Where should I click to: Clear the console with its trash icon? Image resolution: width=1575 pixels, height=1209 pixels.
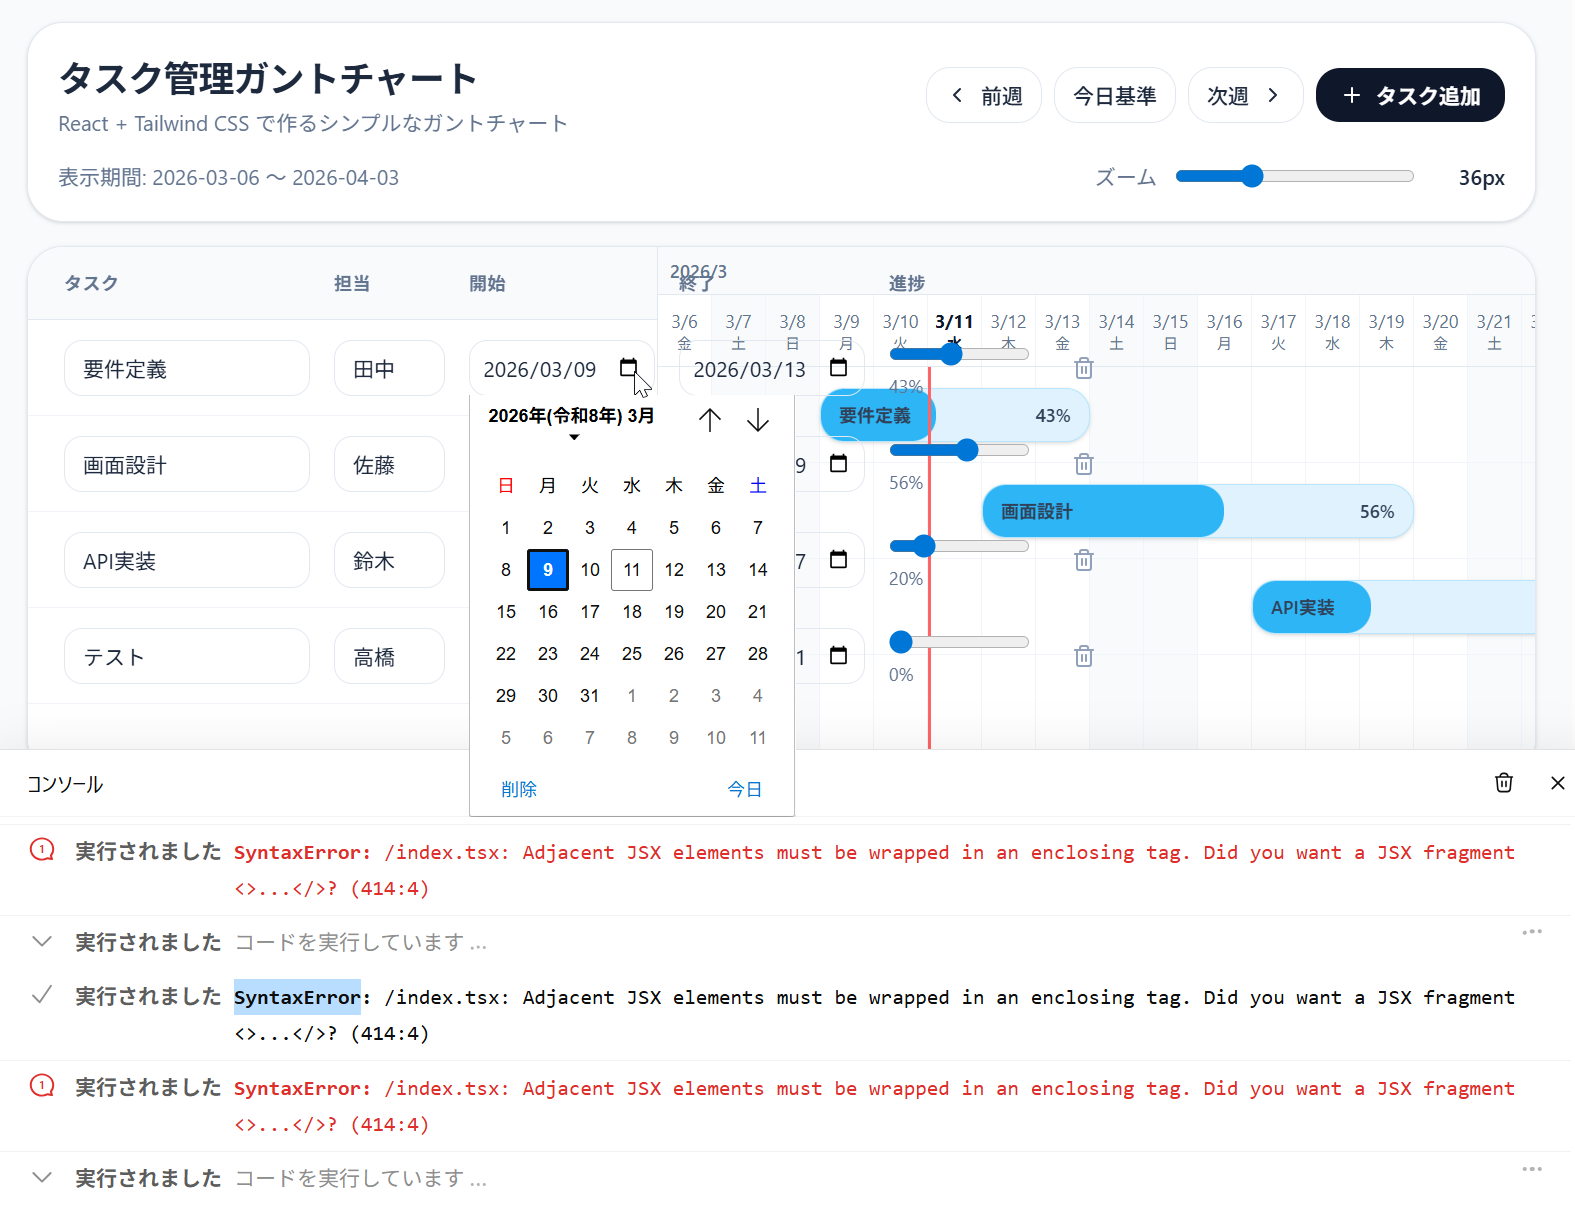click(x=1504, y=783)
